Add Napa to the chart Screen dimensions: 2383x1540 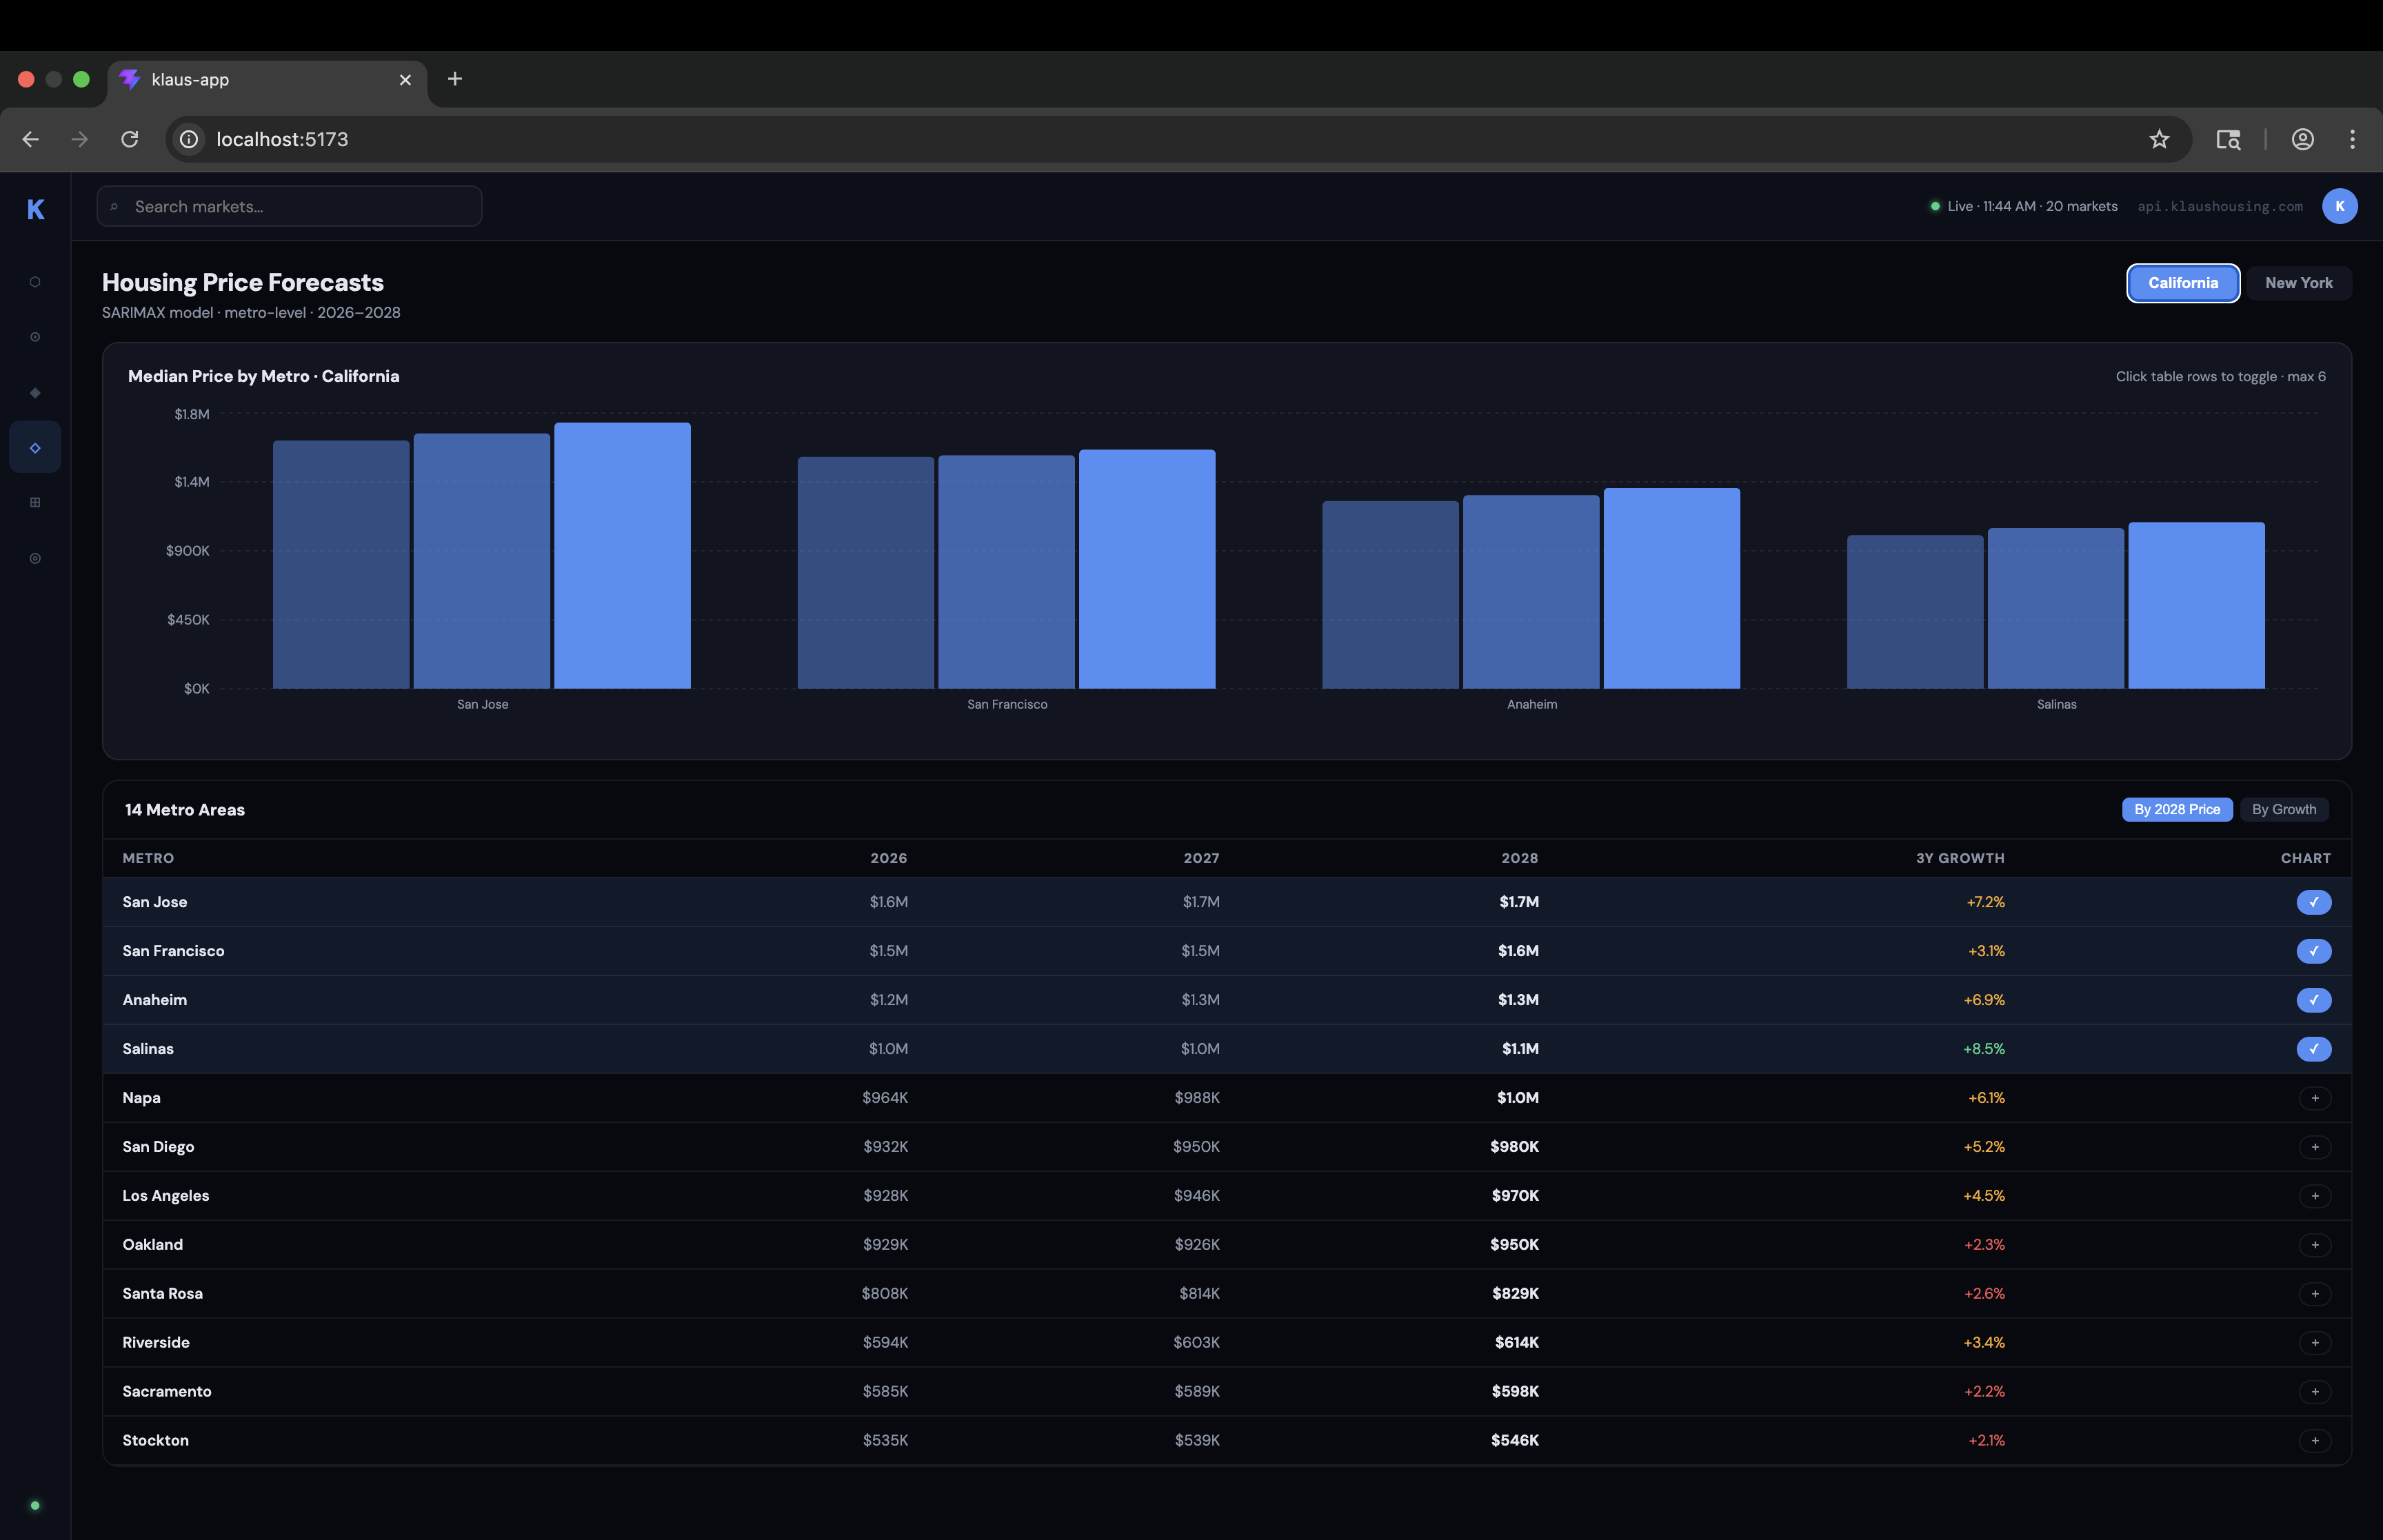(x=2314, y=1098)
